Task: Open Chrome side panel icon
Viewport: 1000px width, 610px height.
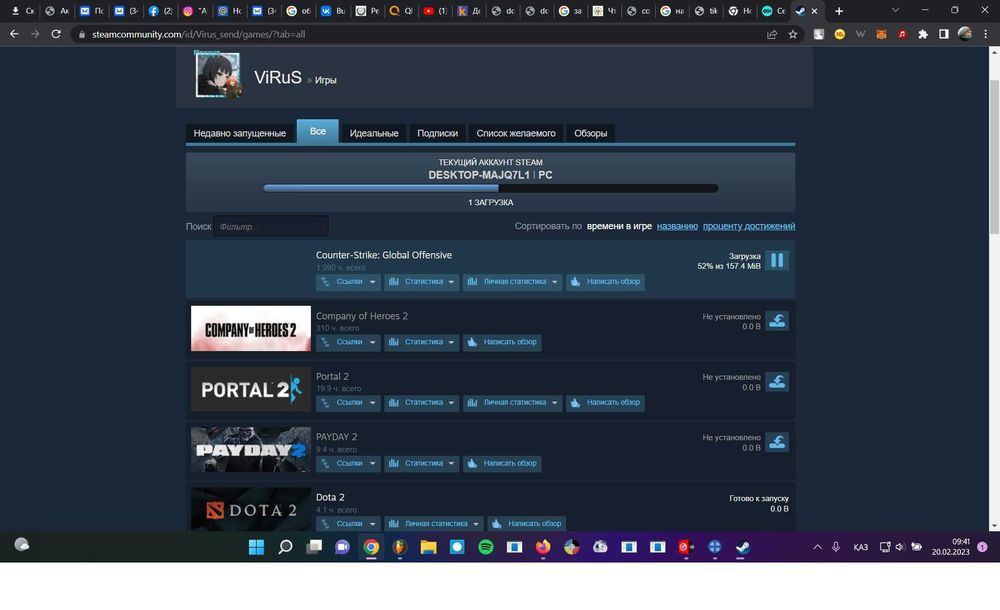Action: click(944, 34)
